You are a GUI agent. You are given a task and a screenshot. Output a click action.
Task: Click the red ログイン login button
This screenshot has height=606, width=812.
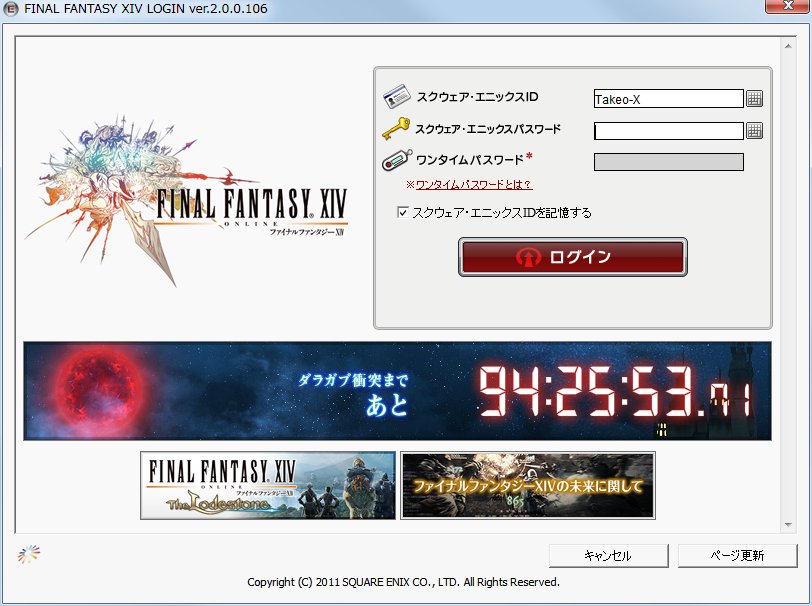click(573, 257)
